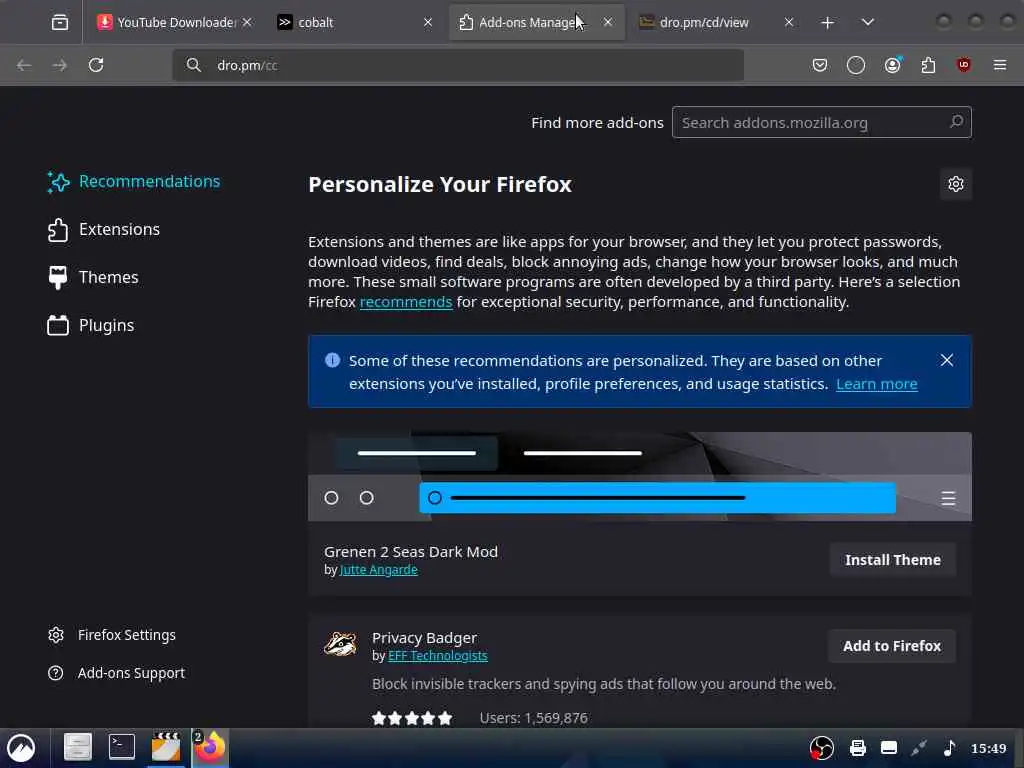Click the Users: 1,569,876 count
1024x768 pixels.
coord(534,718)
